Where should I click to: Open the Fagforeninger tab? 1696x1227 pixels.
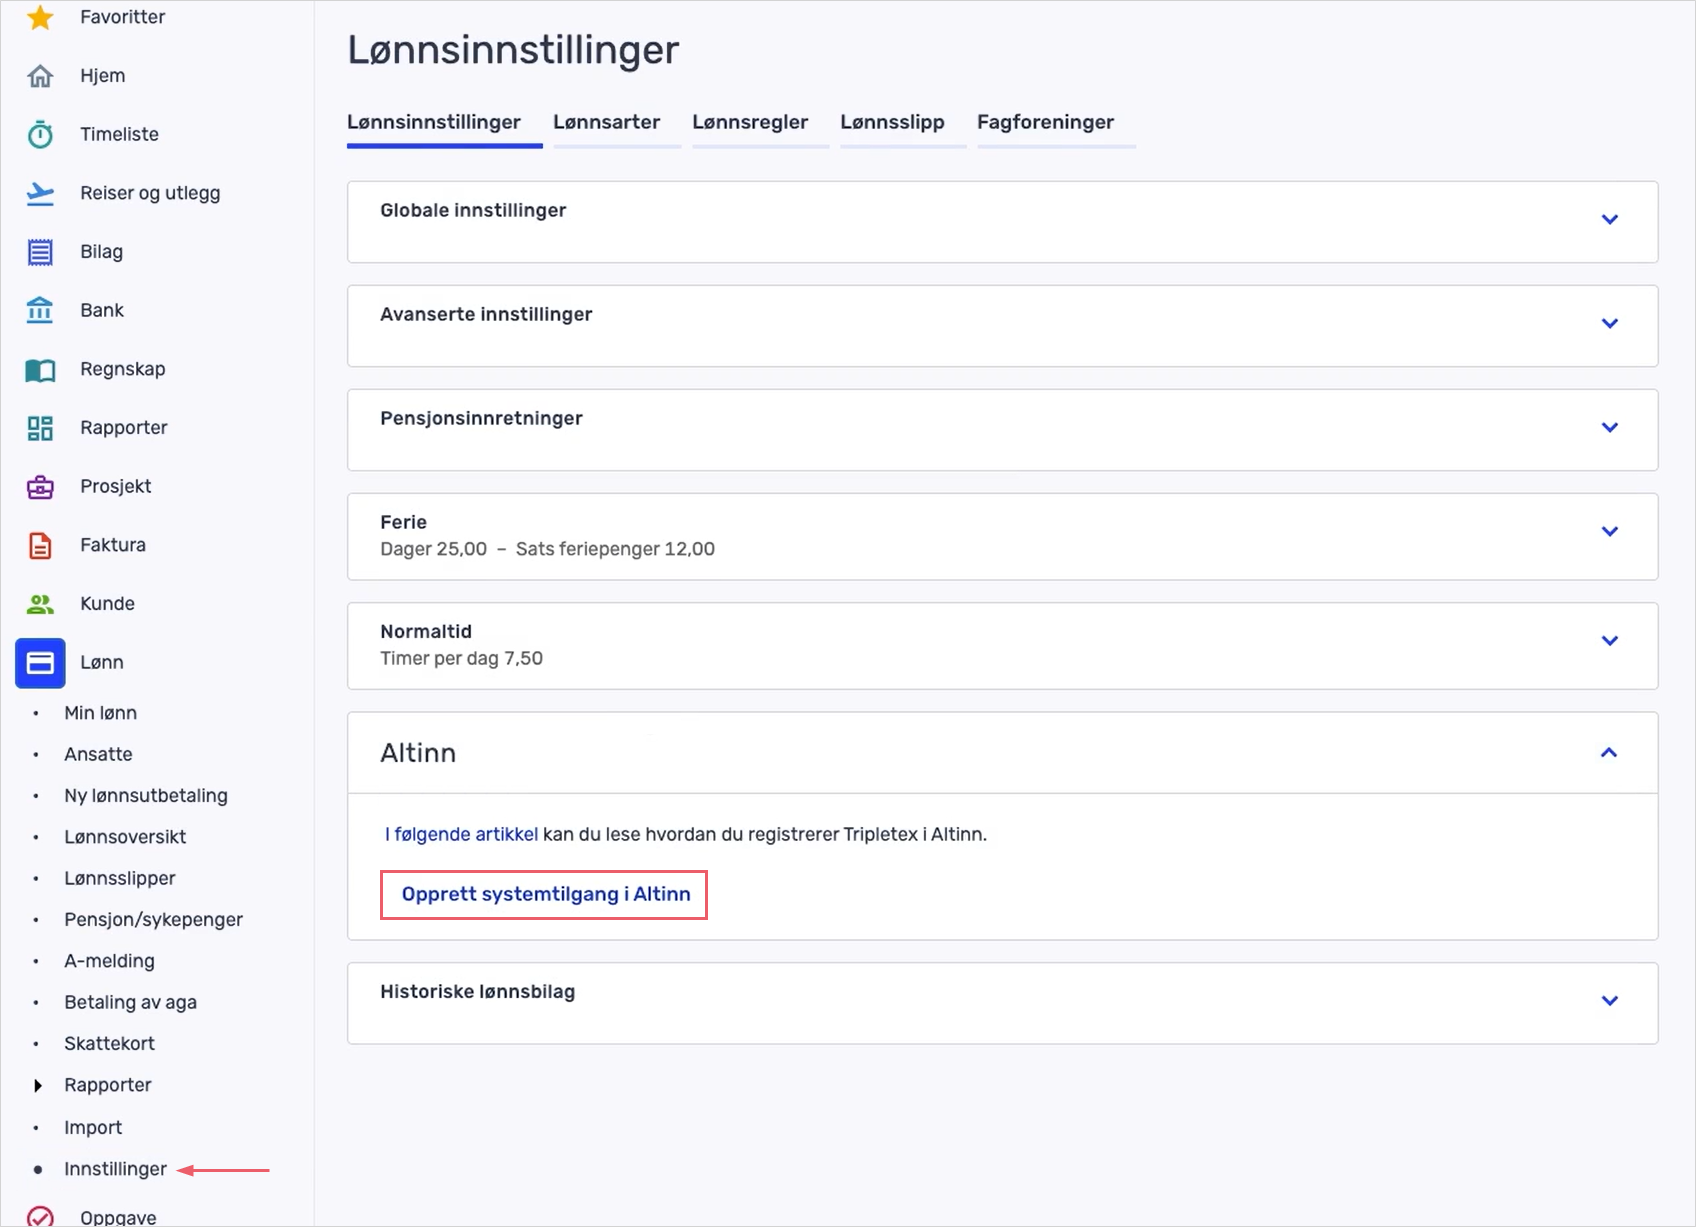coord(1045,122)
